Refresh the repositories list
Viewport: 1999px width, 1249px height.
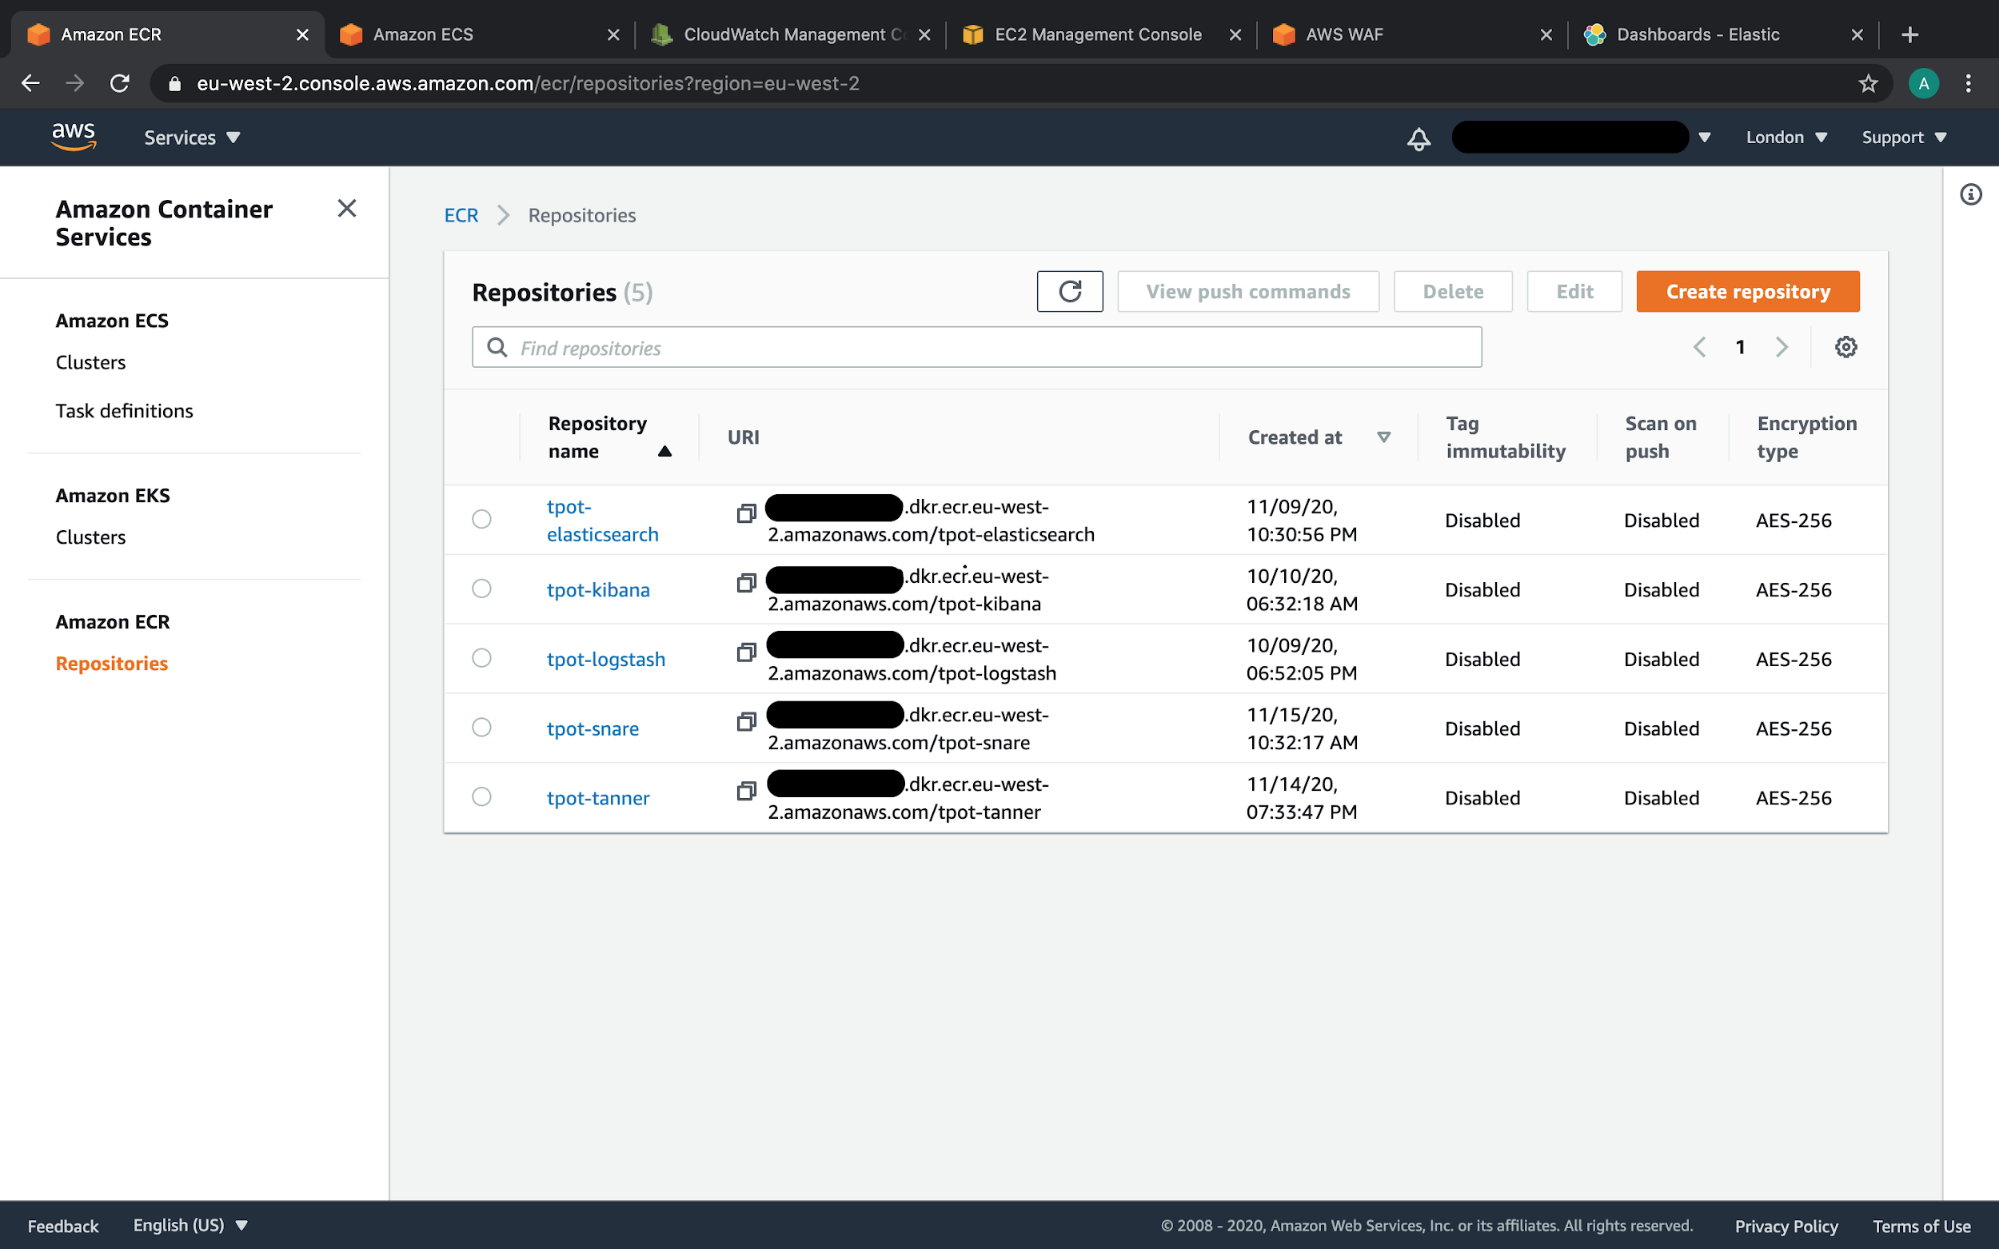(x=1069, y=291)
